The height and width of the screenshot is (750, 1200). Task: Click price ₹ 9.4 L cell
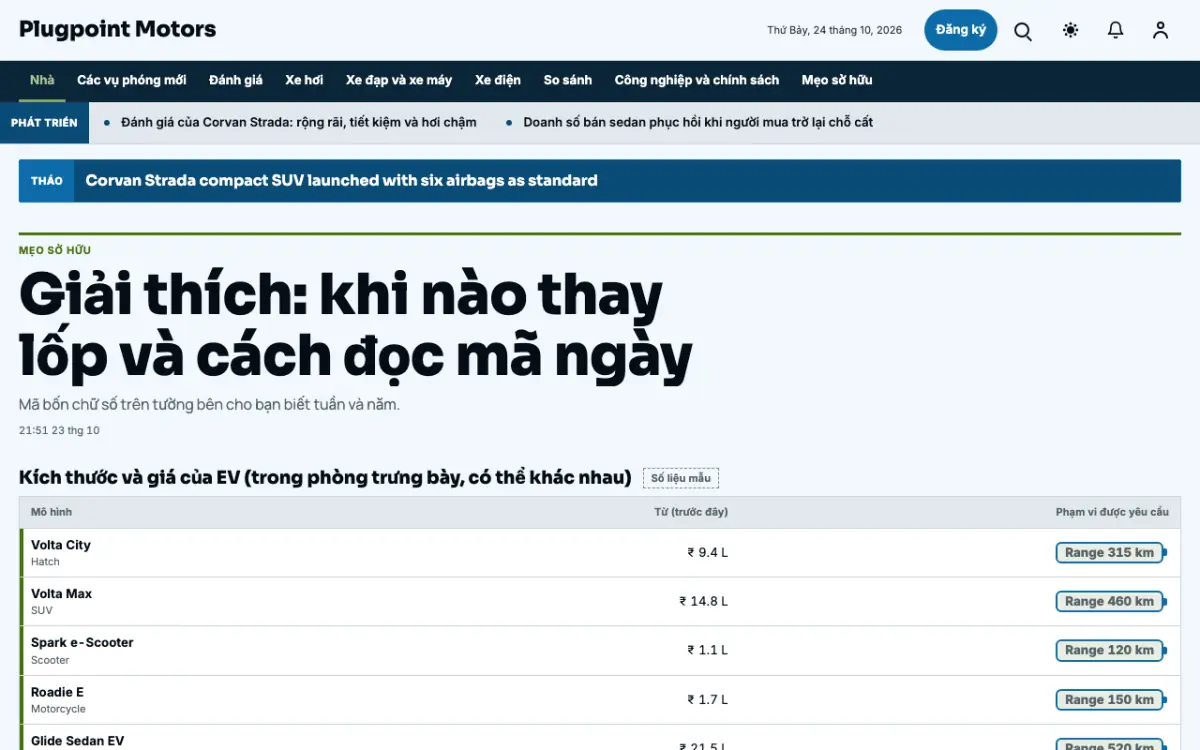pyautogui.click(x=708, y=553)
